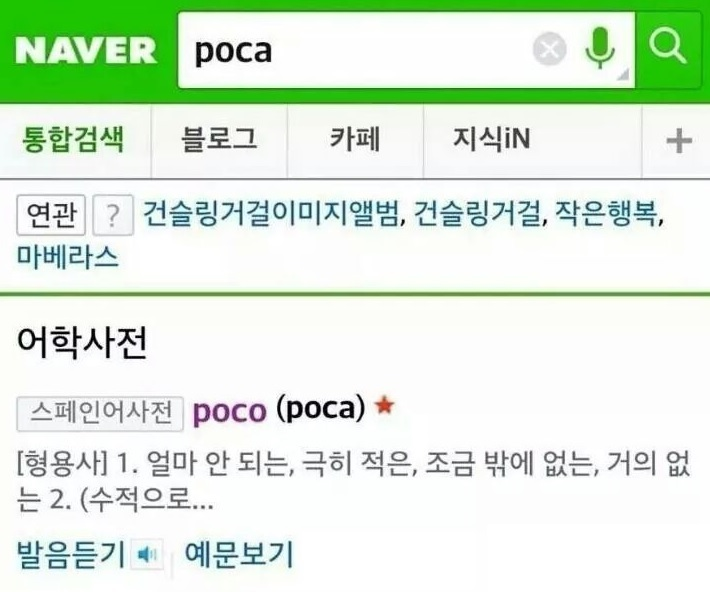710x592 pixels.
Task: Click the 연관 related searches label
Action: pyautogui.click(x=51, y=215)
